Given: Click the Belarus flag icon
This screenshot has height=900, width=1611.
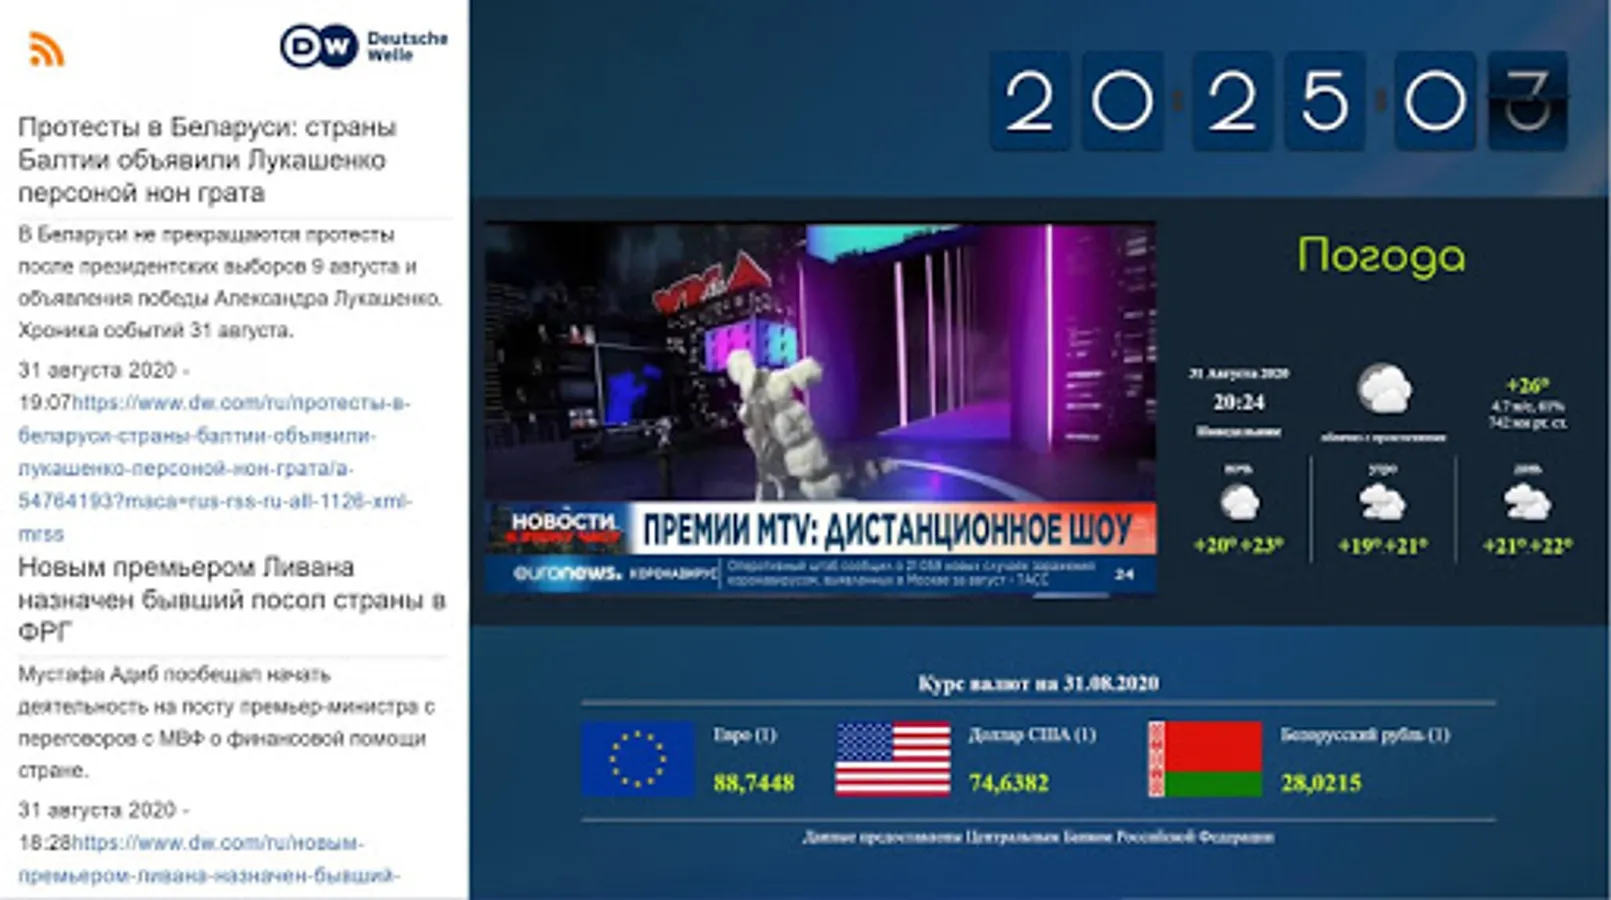Looking at the screenshot, I should point(1205,759).
